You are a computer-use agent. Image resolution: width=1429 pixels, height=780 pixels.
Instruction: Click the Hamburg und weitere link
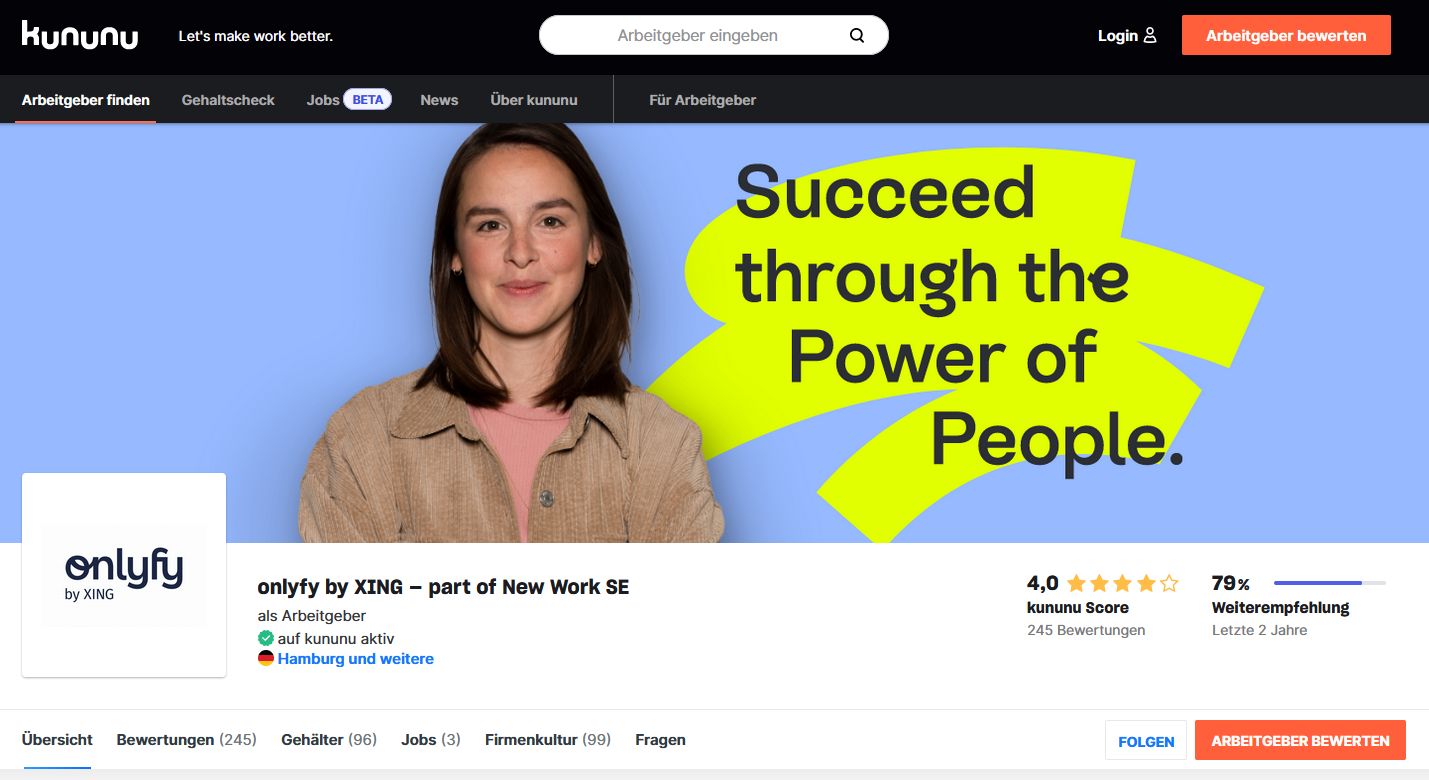356,659
